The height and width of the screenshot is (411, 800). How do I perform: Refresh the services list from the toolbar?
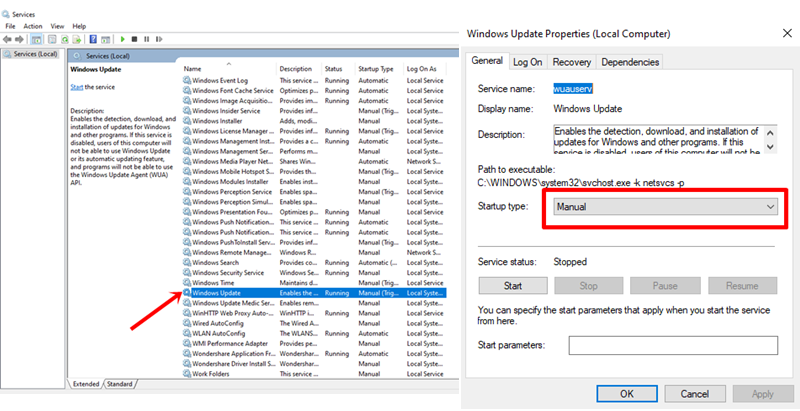pyautogui.click(x=65, y=39)
